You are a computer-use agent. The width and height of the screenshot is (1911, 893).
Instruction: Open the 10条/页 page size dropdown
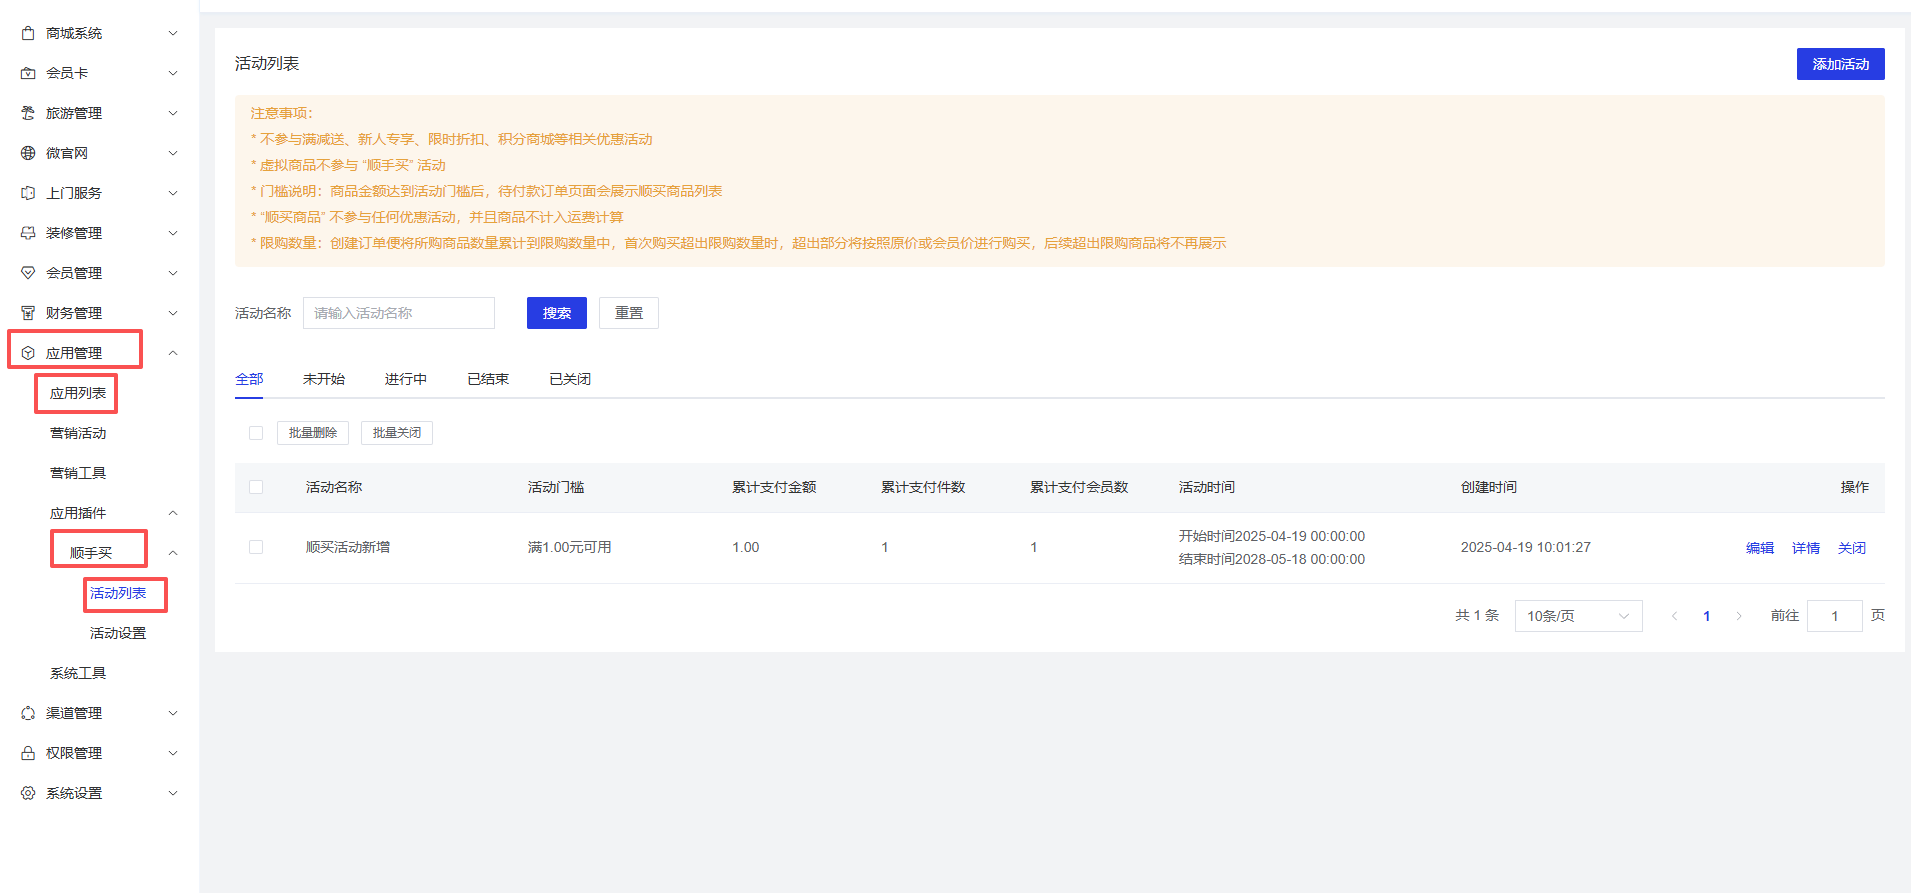[x=1577, y=616]
